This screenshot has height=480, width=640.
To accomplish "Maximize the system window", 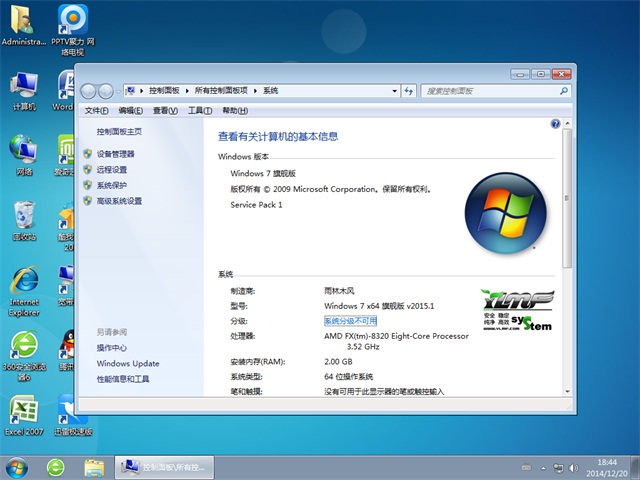I will click(541, 74).
